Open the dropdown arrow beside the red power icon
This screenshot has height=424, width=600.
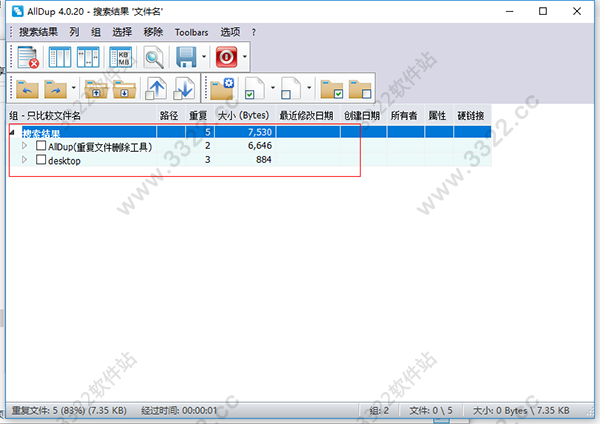(x=245, y=57)
